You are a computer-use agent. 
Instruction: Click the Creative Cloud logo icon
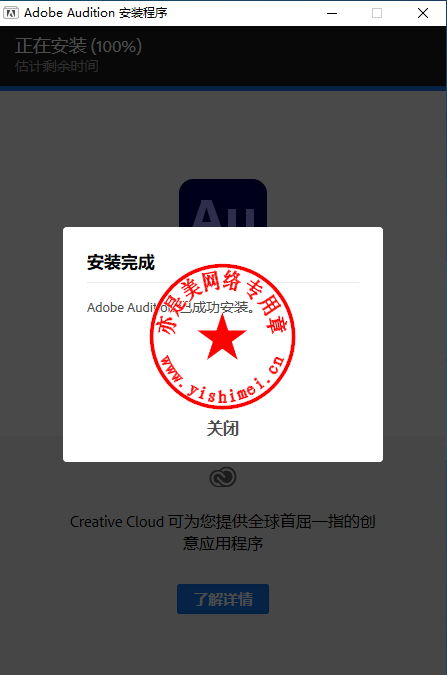(223, 477)
